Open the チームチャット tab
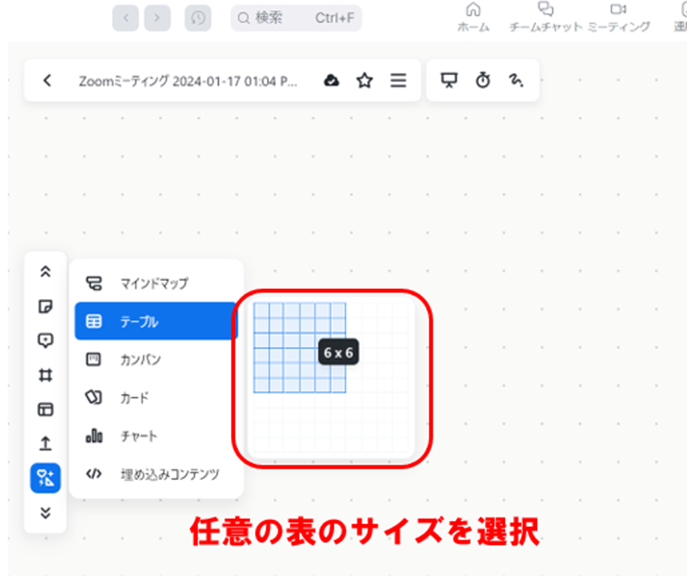This screenshot has height=576, width=687. tap(545, 17)
